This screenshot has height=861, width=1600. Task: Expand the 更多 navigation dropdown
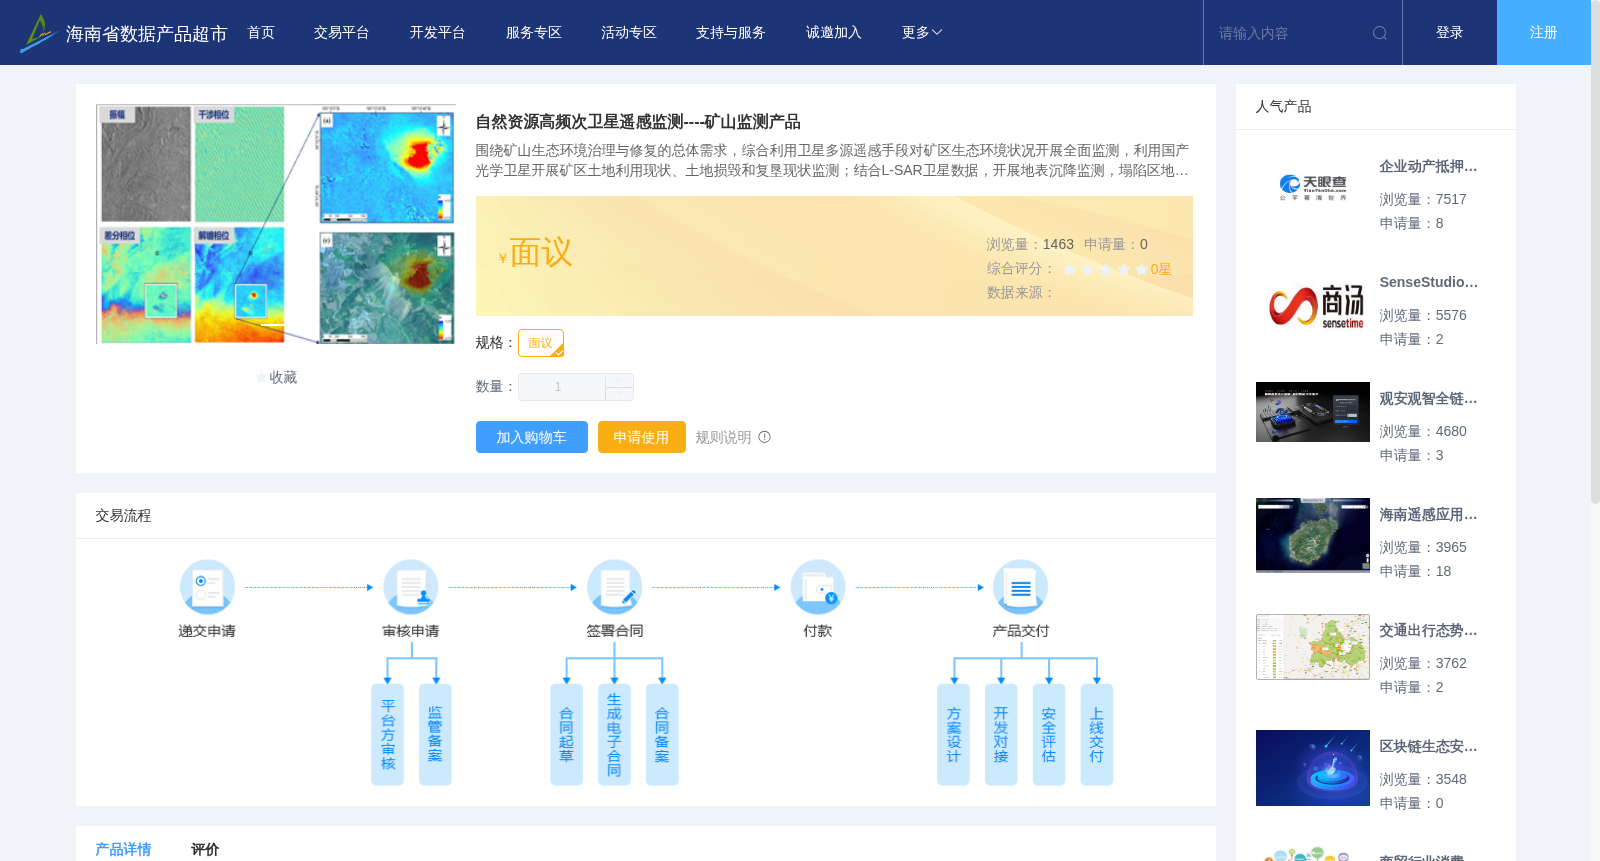click(x=922, y=33)
